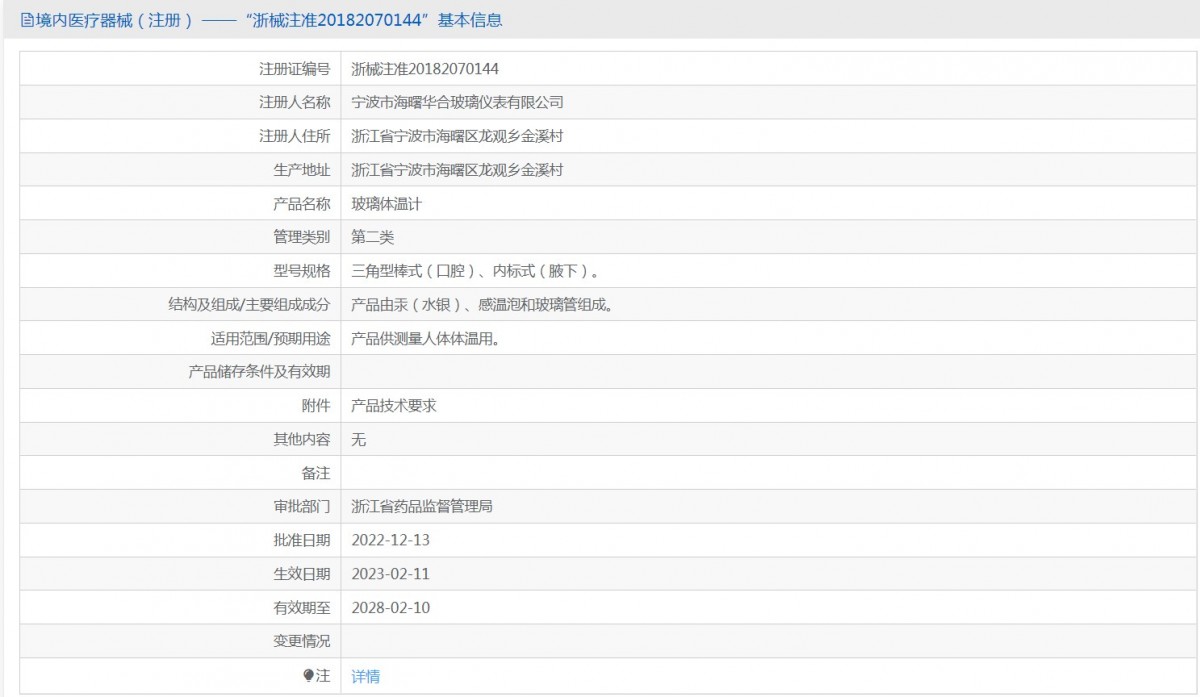The width and height of the screenshot is (1200, 697).
Task: Click management category 第二类
Action: [x=373, y=237]
